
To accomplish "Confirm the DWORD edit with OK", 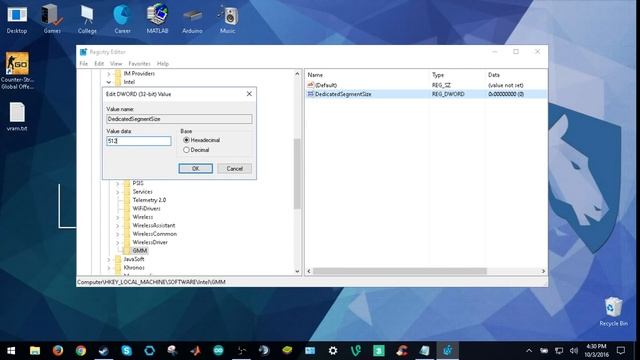I will coord(196,169).
